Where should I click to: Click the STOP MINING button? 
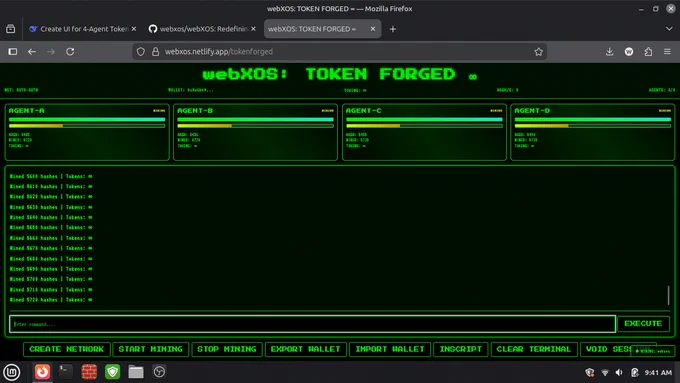pos(227,349)
